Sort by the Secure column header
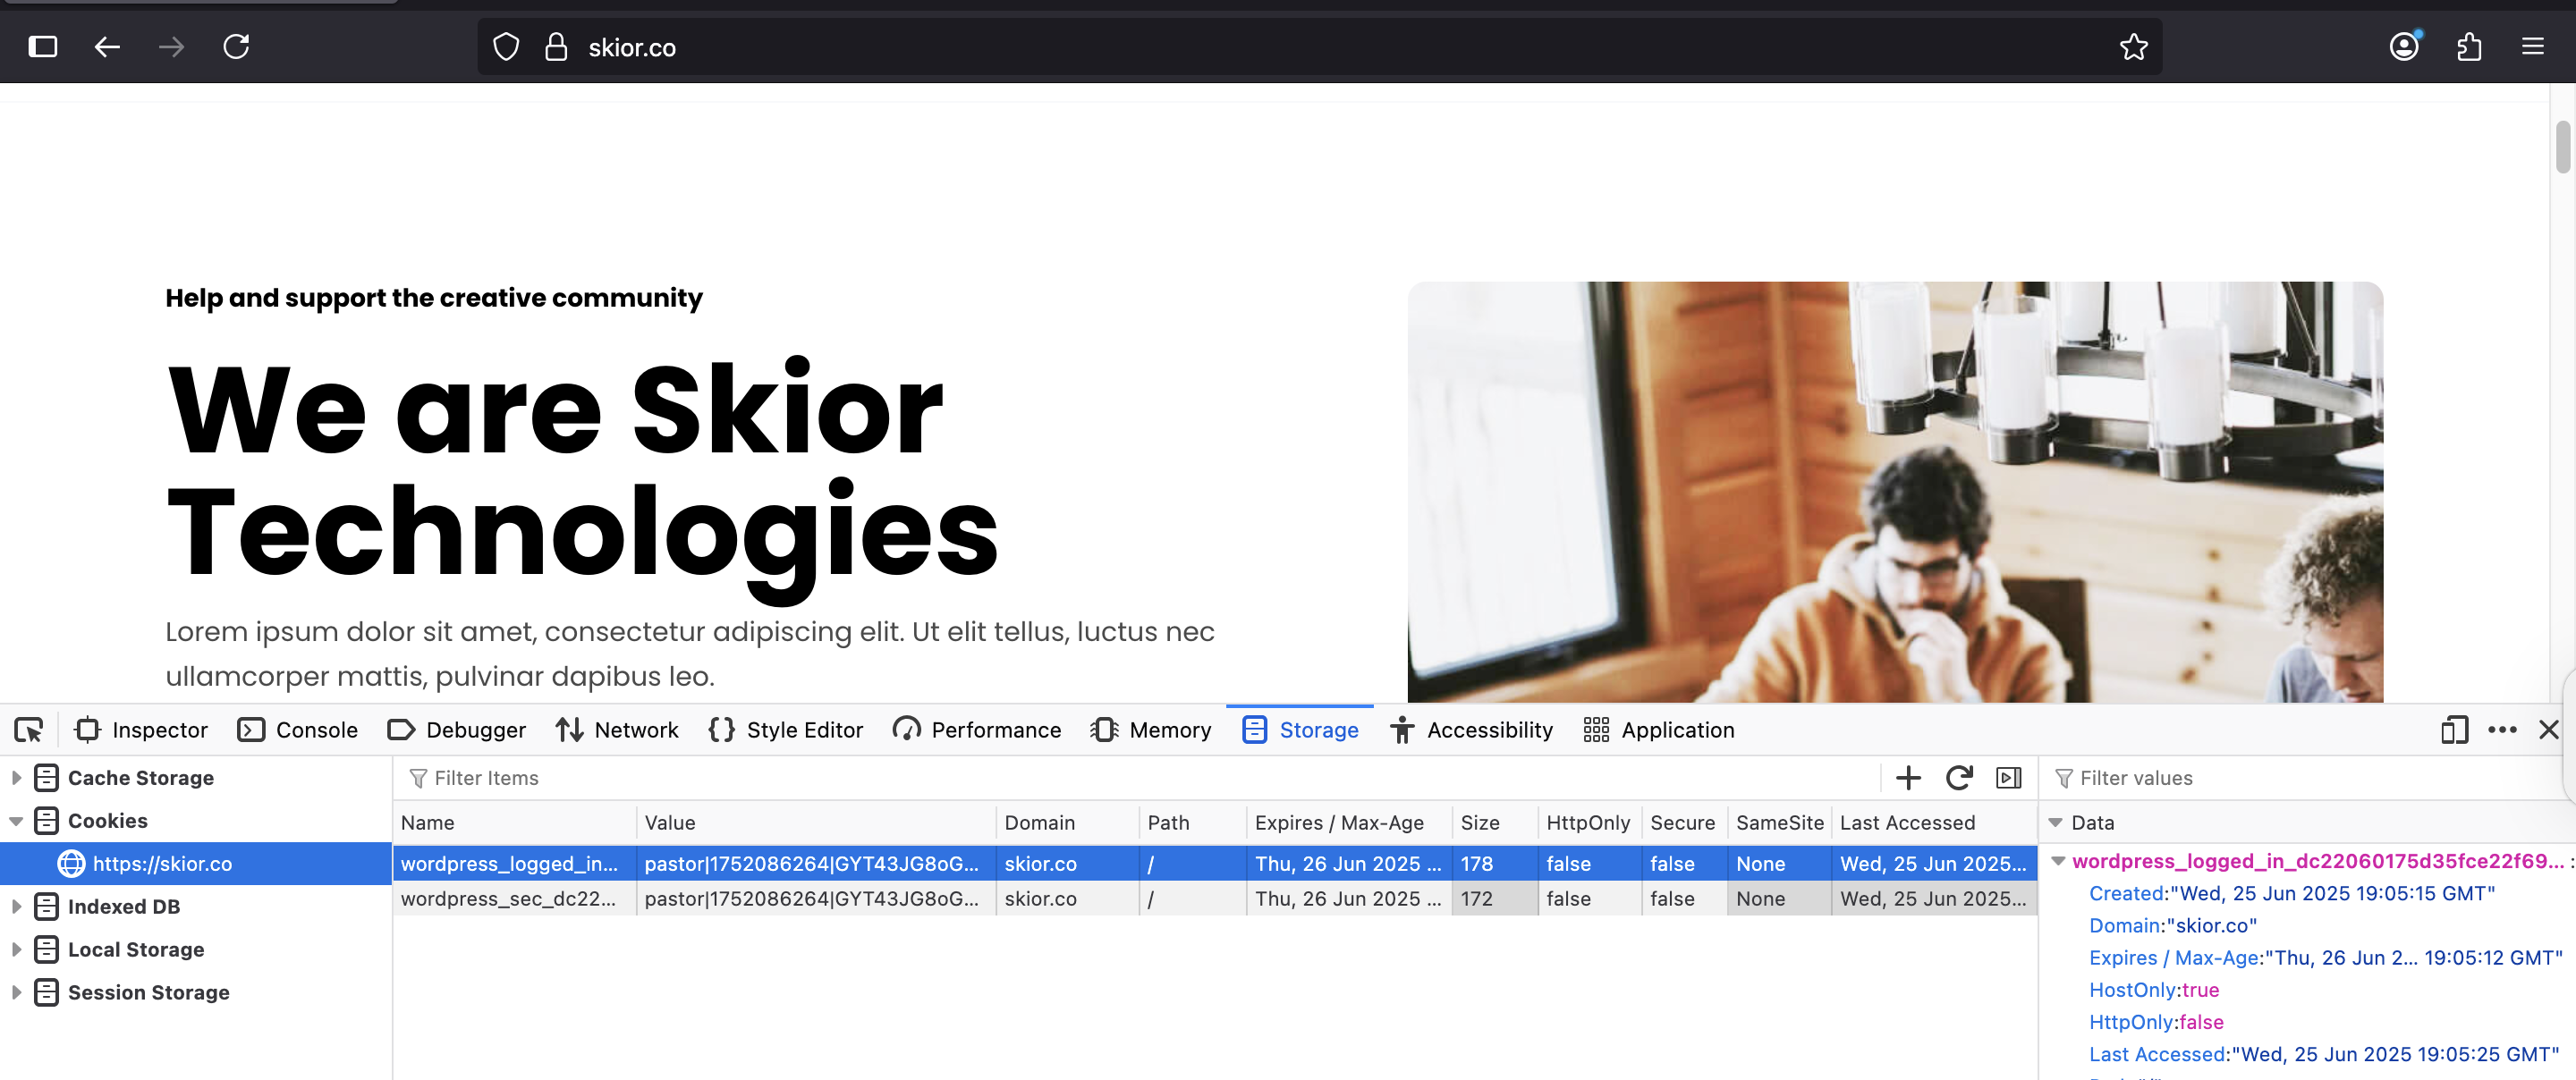This screenshot has height=1080, width=2576. click(x=1685, y=823)
